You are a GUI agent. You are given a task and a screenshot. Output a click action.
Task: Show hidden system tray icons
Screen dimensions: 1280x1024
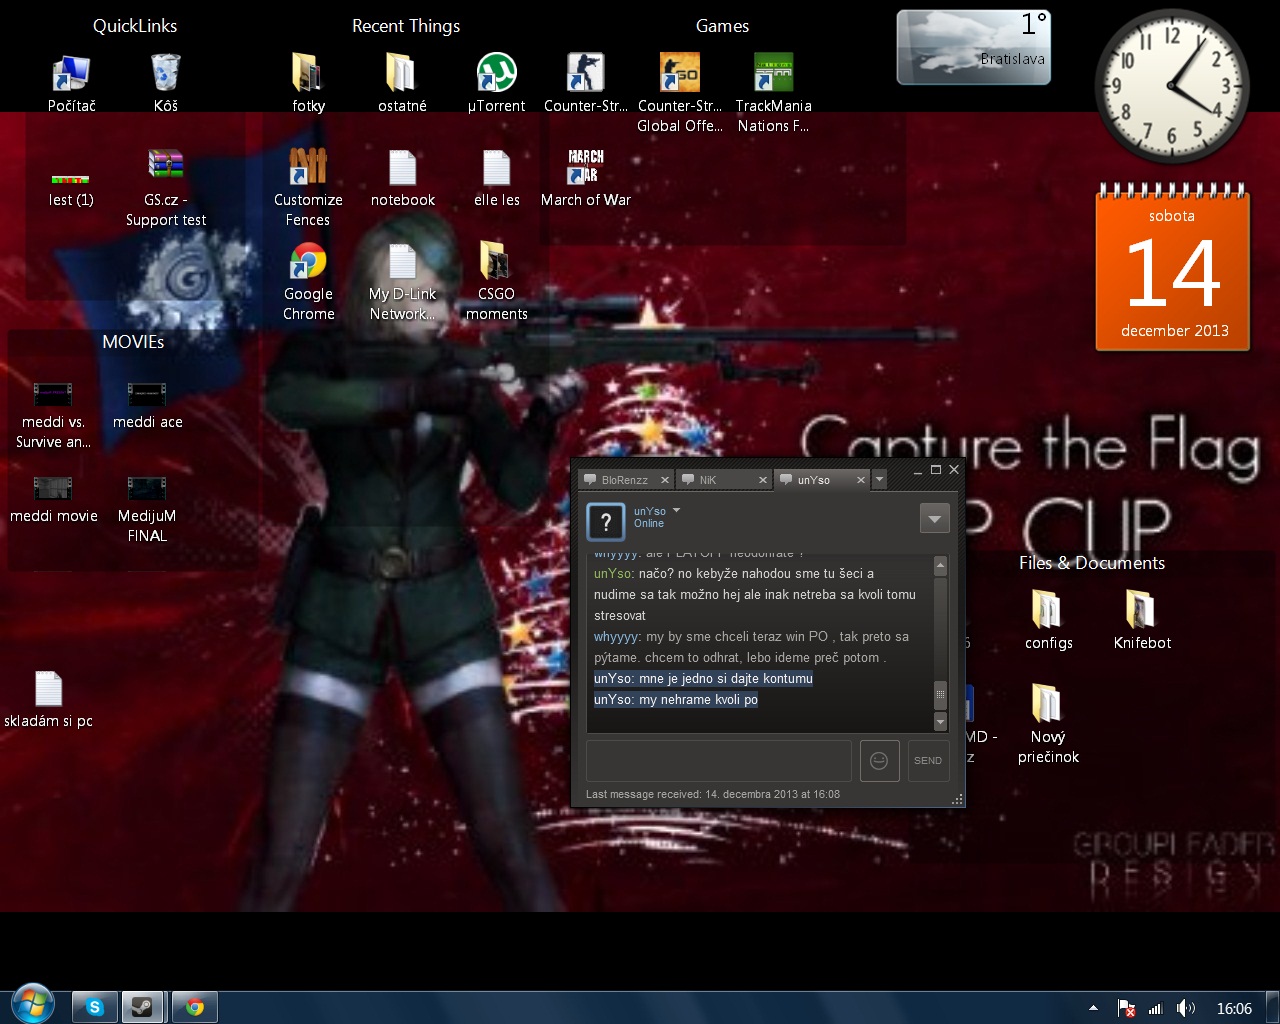[x=1093, y=1008]
